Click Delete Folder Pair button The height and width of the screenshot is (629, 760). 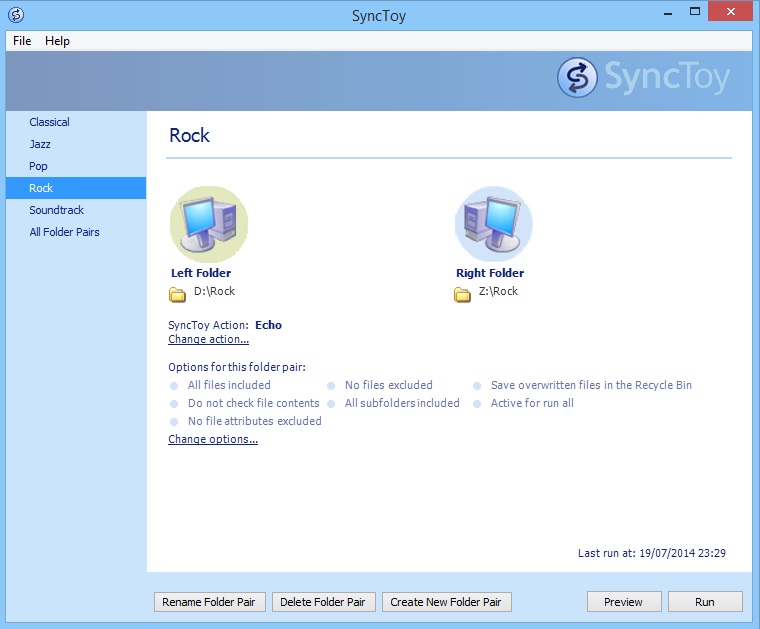tap(323, 602)
